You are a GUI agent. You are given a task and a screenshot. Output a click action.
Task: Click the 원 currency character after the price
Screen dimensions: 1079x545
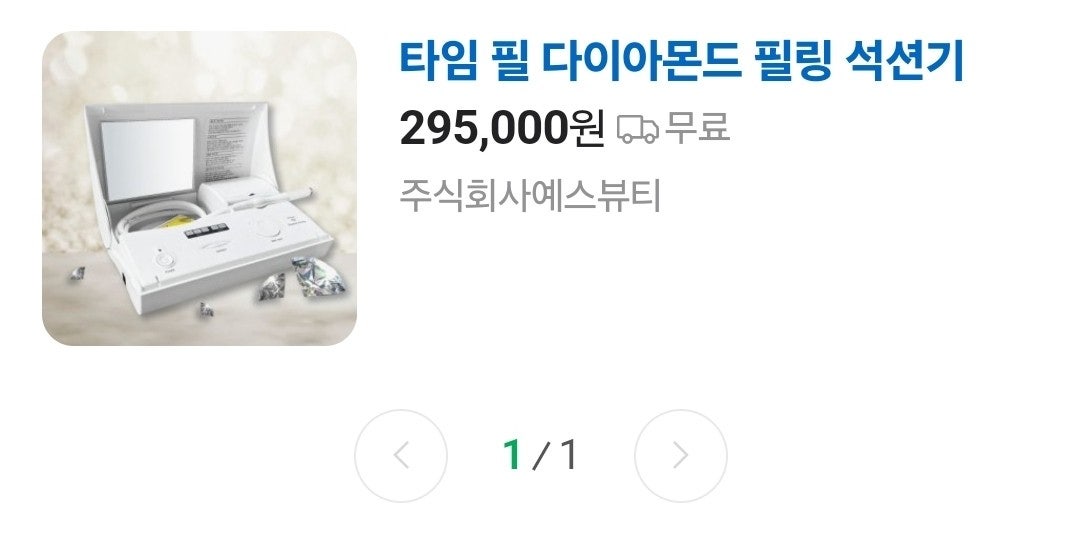pyautogui.click(x=587, y=129)
